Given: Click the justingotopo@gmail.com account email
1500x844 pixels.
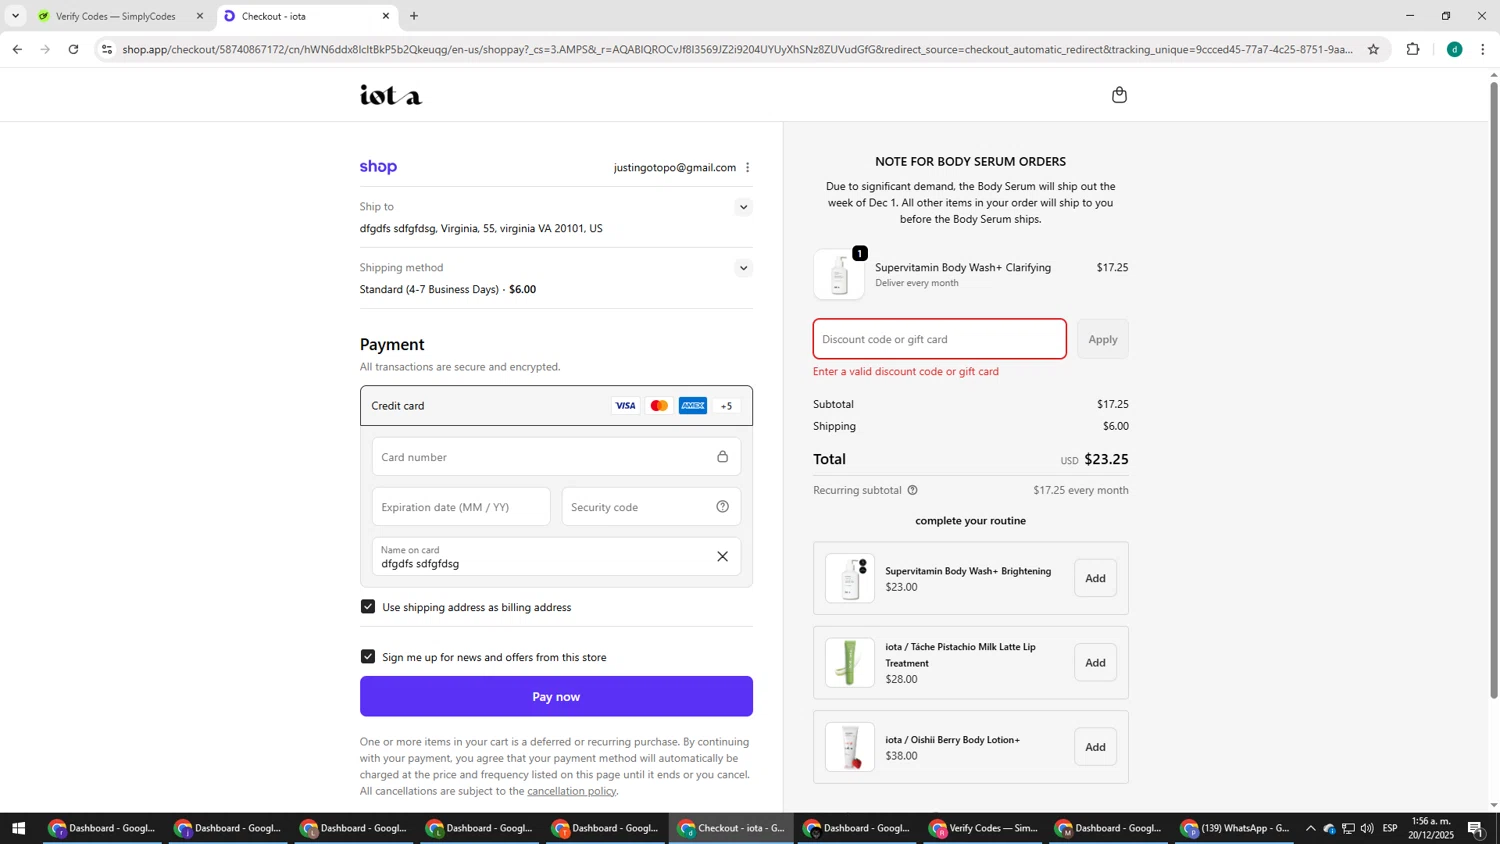Looking at the screenshot, I should click(x=675, y=167).
